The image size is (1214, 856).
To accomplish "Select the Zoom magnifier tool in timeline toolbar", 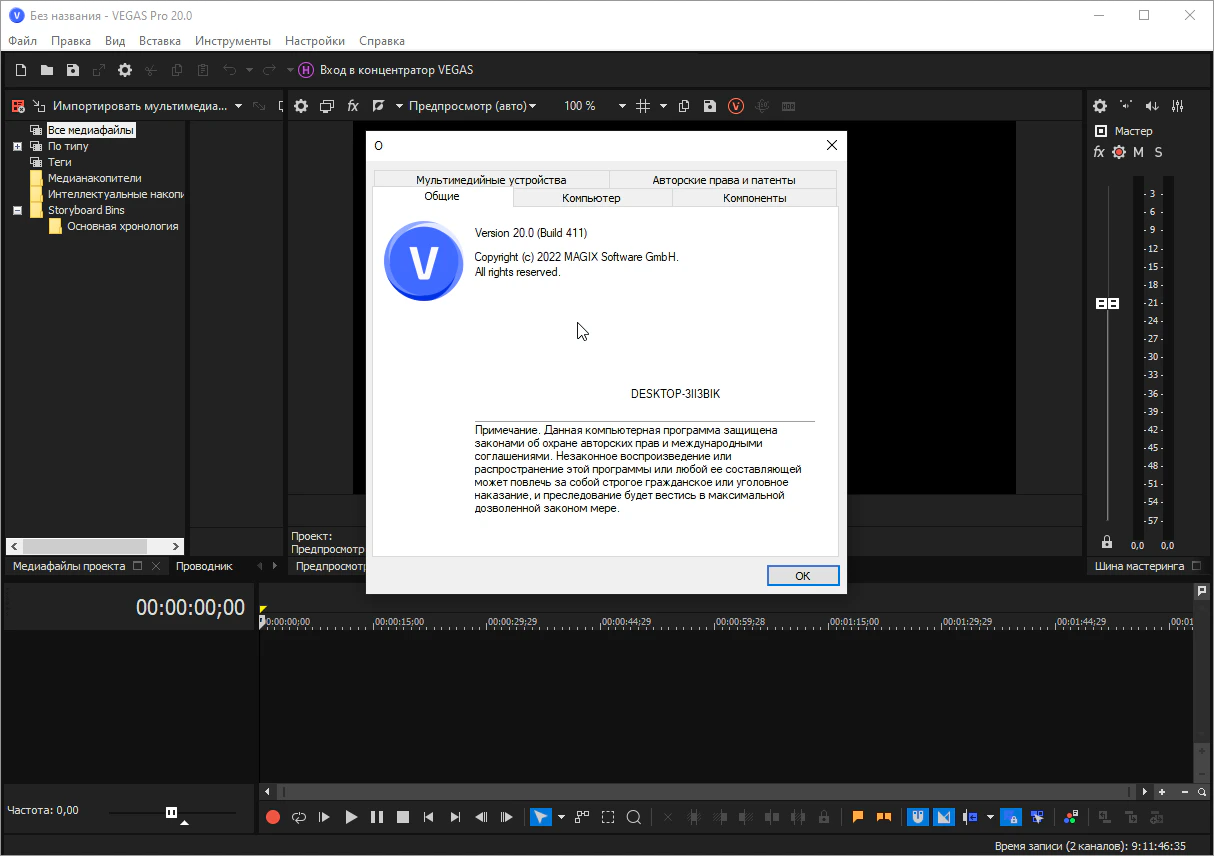I will [x=634, y=817].
